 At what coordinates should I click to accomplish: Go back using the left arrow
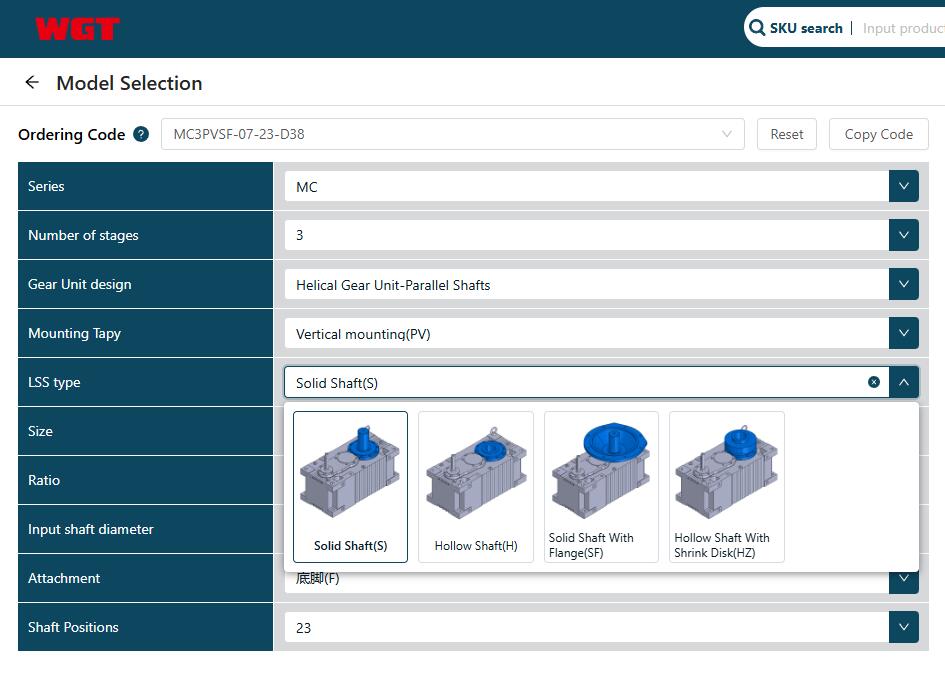click(x=32, y=83)
